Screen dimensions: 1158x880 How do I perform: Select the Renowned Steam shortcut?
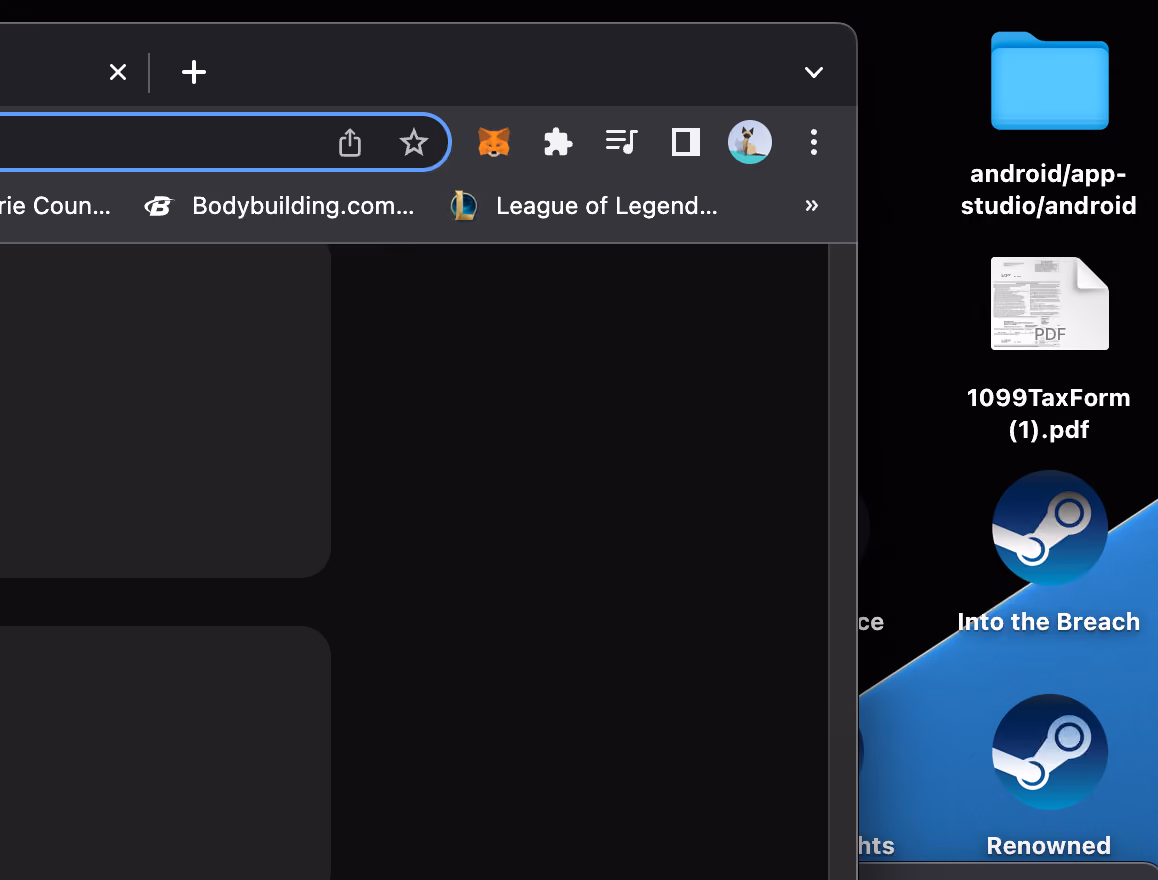point(1049,776)
